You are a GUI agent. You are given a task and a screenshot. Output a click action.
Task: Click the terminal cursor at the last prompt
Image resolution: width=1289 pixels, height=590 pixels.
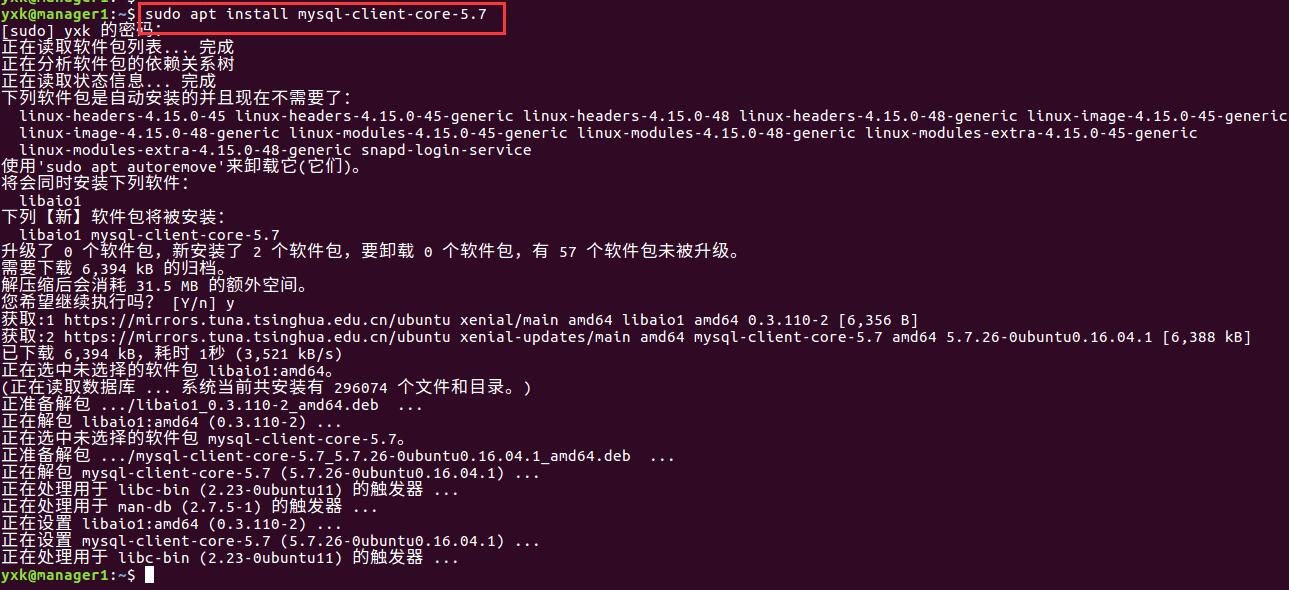click(x=149, y=575)
